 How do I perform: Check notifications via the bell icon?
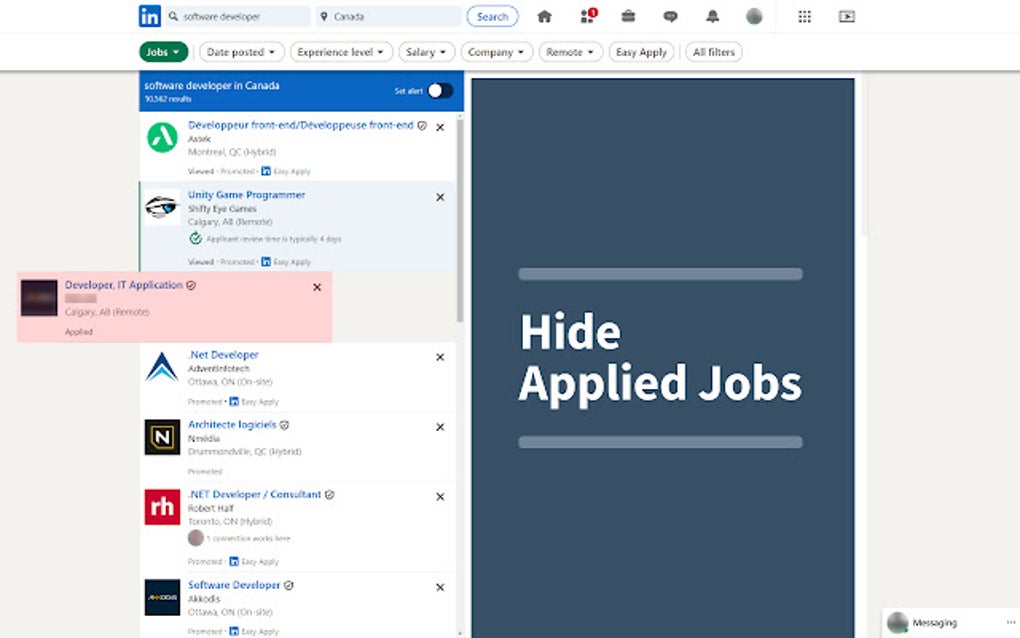point(712,16)
